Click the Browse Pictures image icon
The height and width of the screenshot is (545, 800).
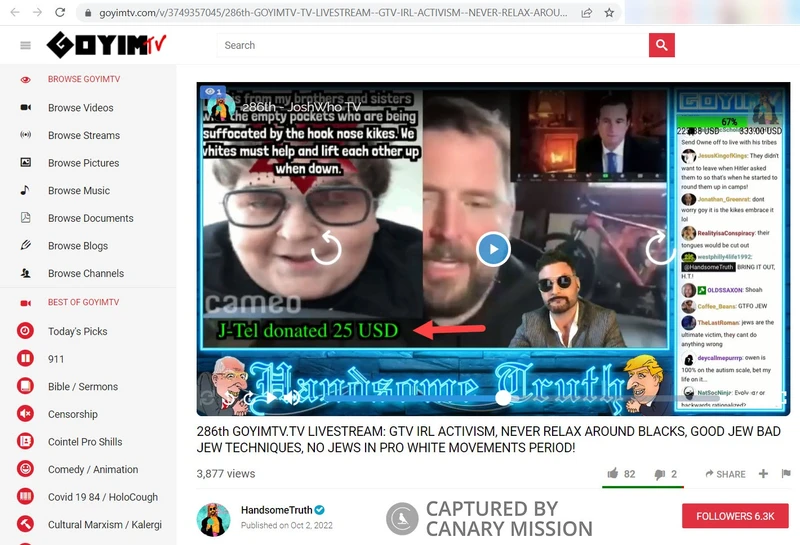pos(25,163)
